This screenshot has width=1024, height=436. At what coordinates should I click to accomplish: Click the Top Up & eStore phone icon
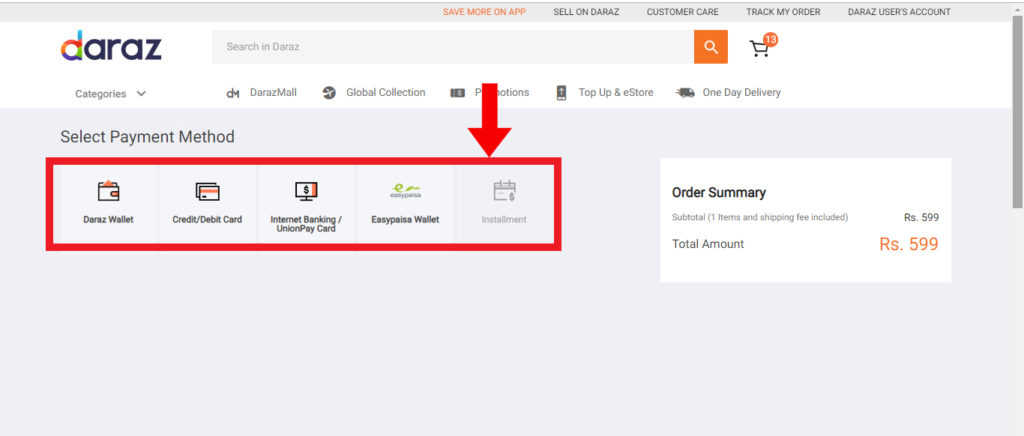(562, 93)
